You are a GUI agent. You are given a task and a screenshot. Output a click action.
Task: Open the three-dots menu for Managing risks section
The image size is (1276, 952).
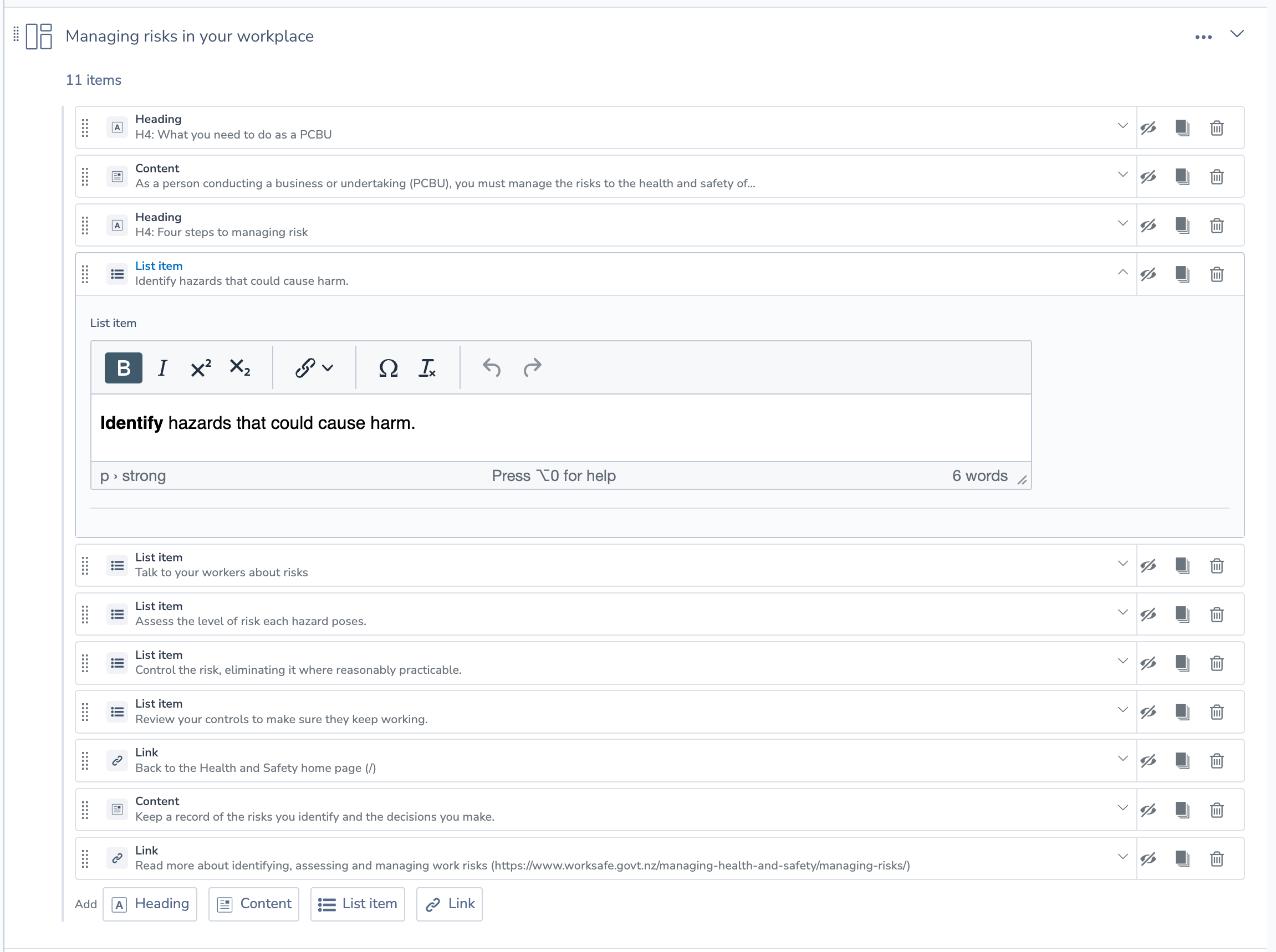1203,36
